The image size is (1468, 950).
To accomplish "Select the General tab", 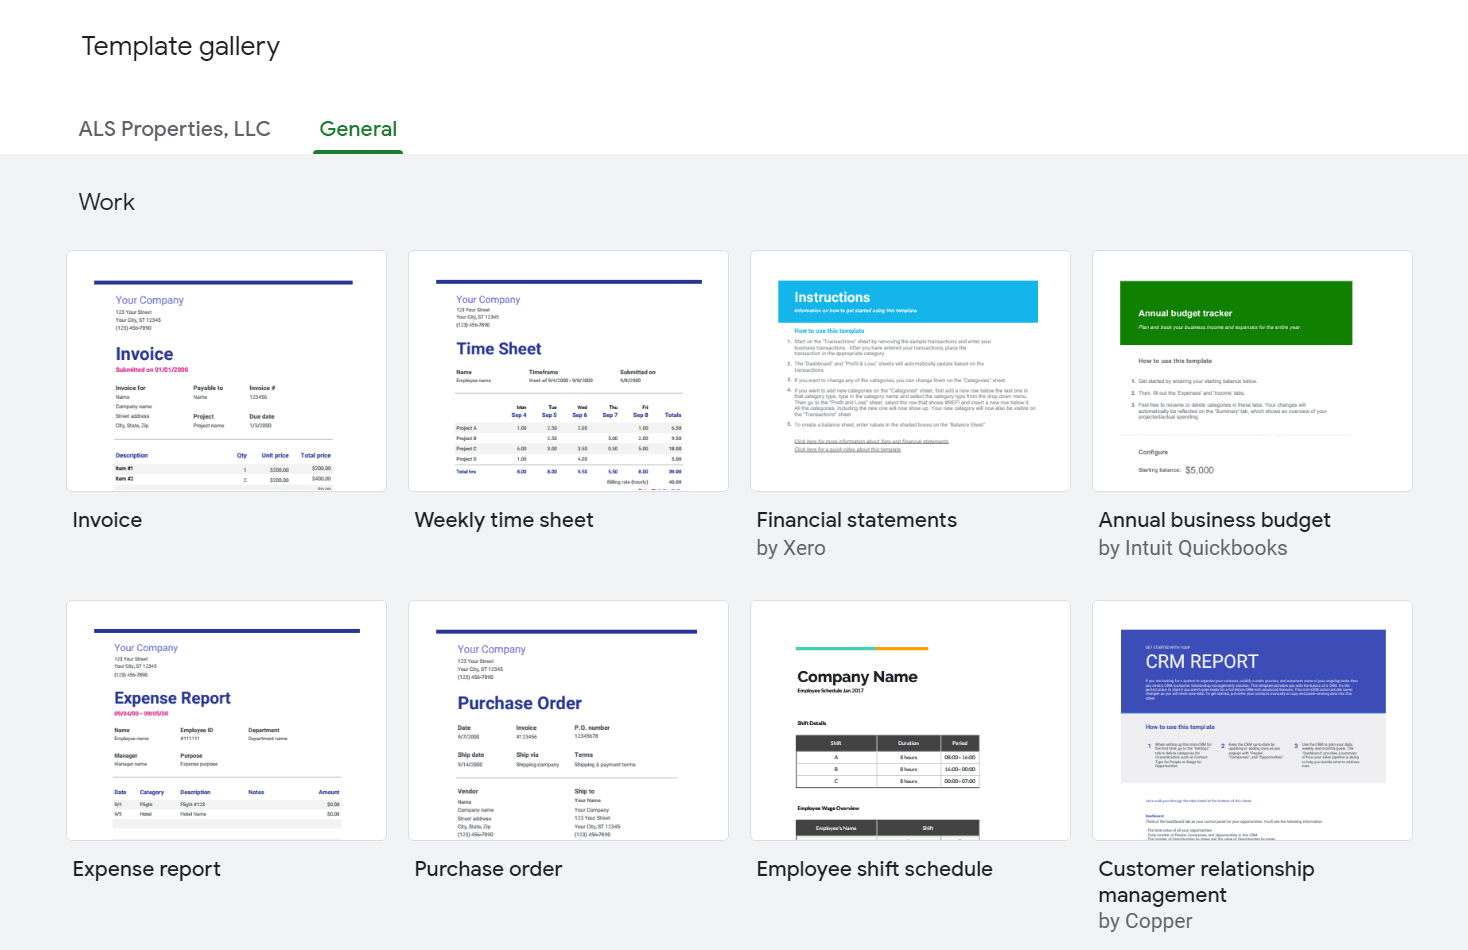I will (x=358, y=129).
